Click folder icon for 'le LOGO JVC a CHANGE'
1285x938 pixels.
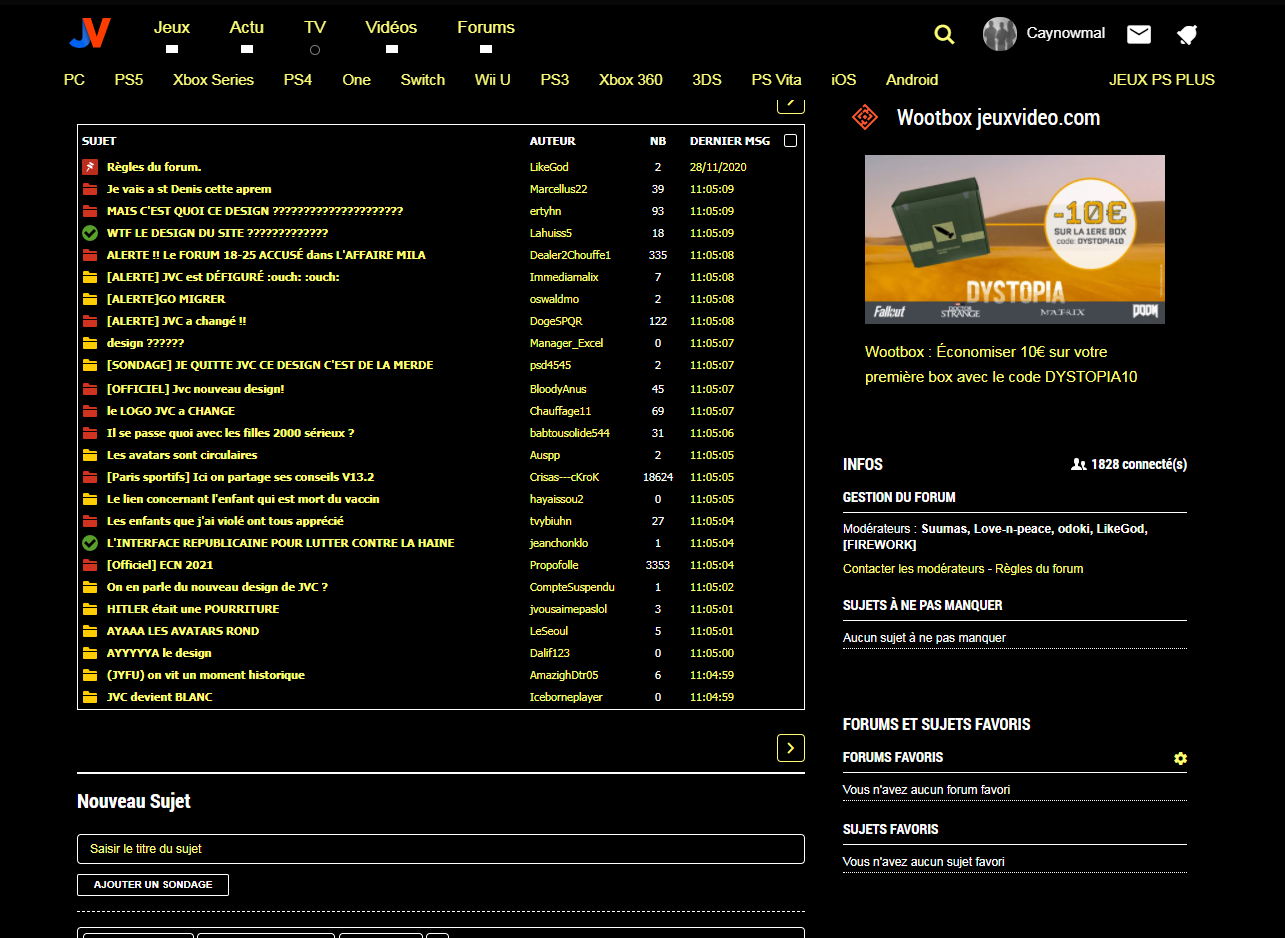click(90, 411)
